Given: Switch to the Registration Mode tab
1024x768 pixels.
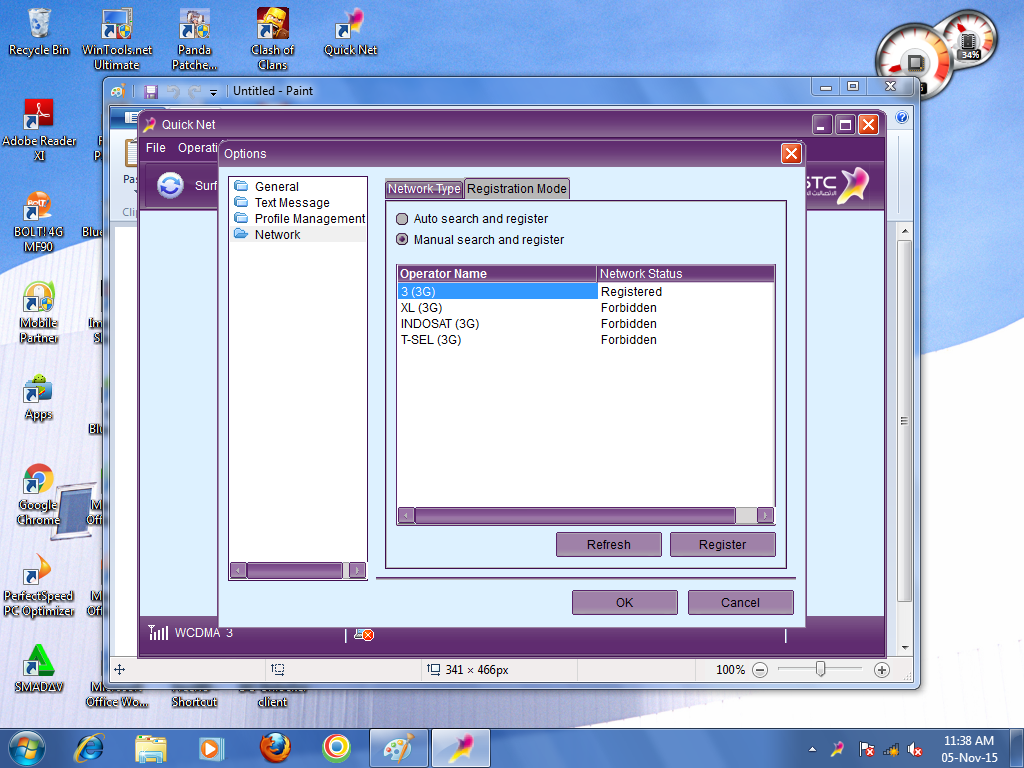Looking at the screenshot, I should pos(517,189).
